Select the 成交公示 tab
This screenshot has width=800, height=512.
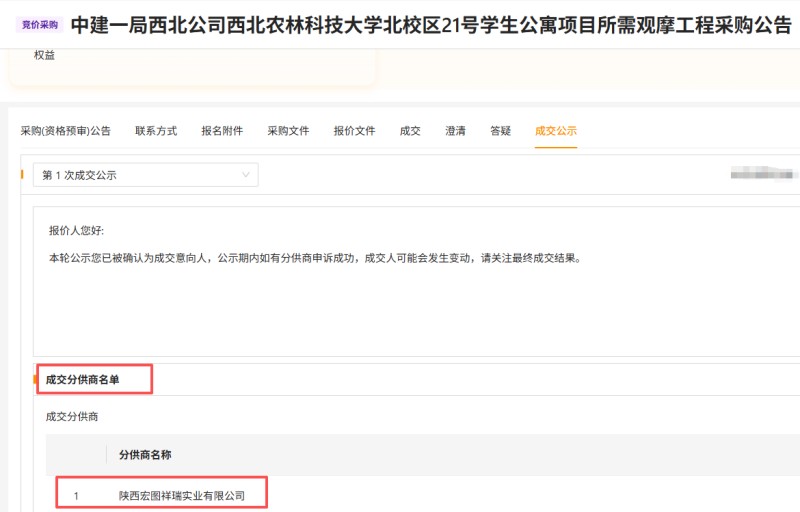[556, 131]
